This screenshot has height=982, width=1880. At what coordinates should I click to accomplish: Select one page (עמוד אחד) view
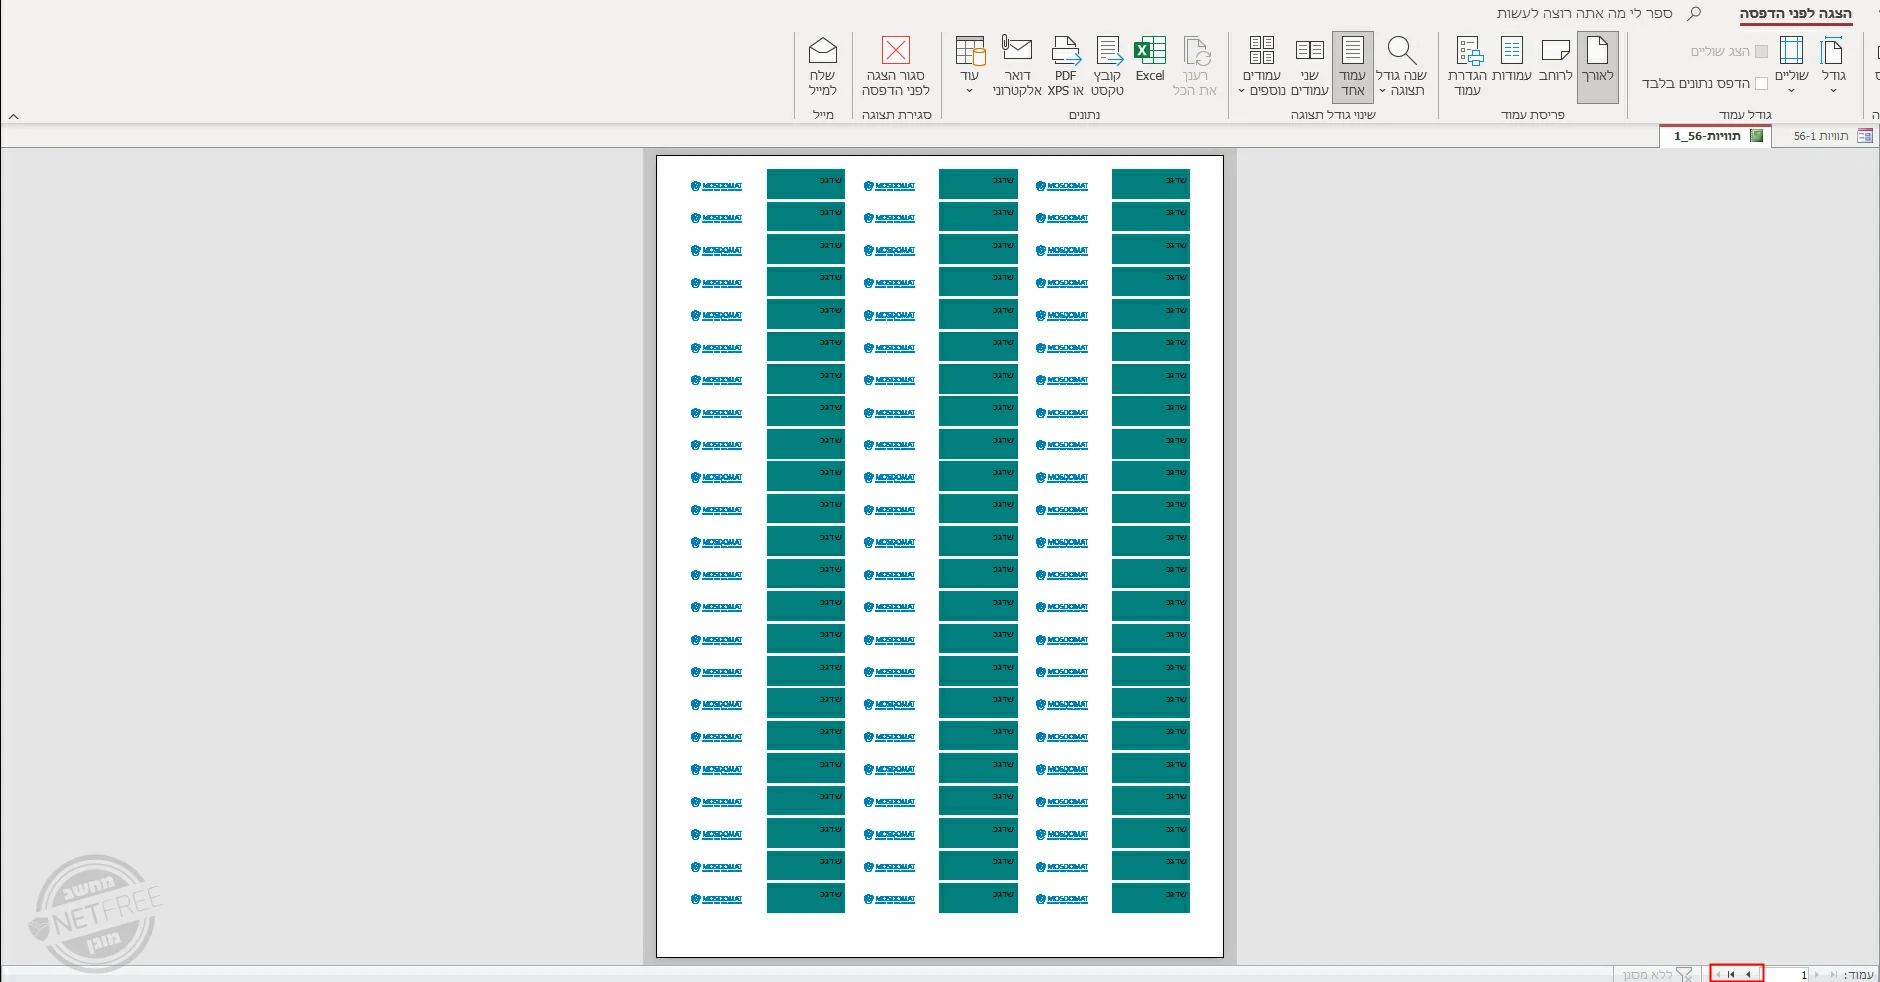(1352, 66)
